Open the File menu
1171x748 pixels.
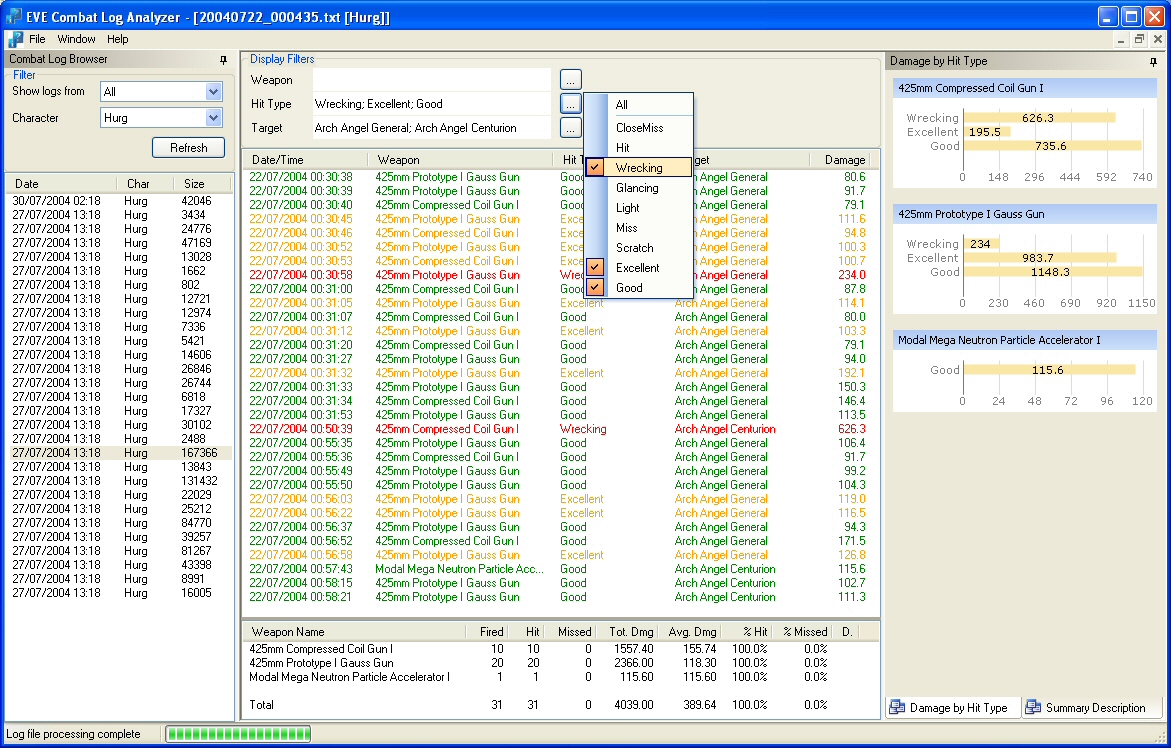37,39
